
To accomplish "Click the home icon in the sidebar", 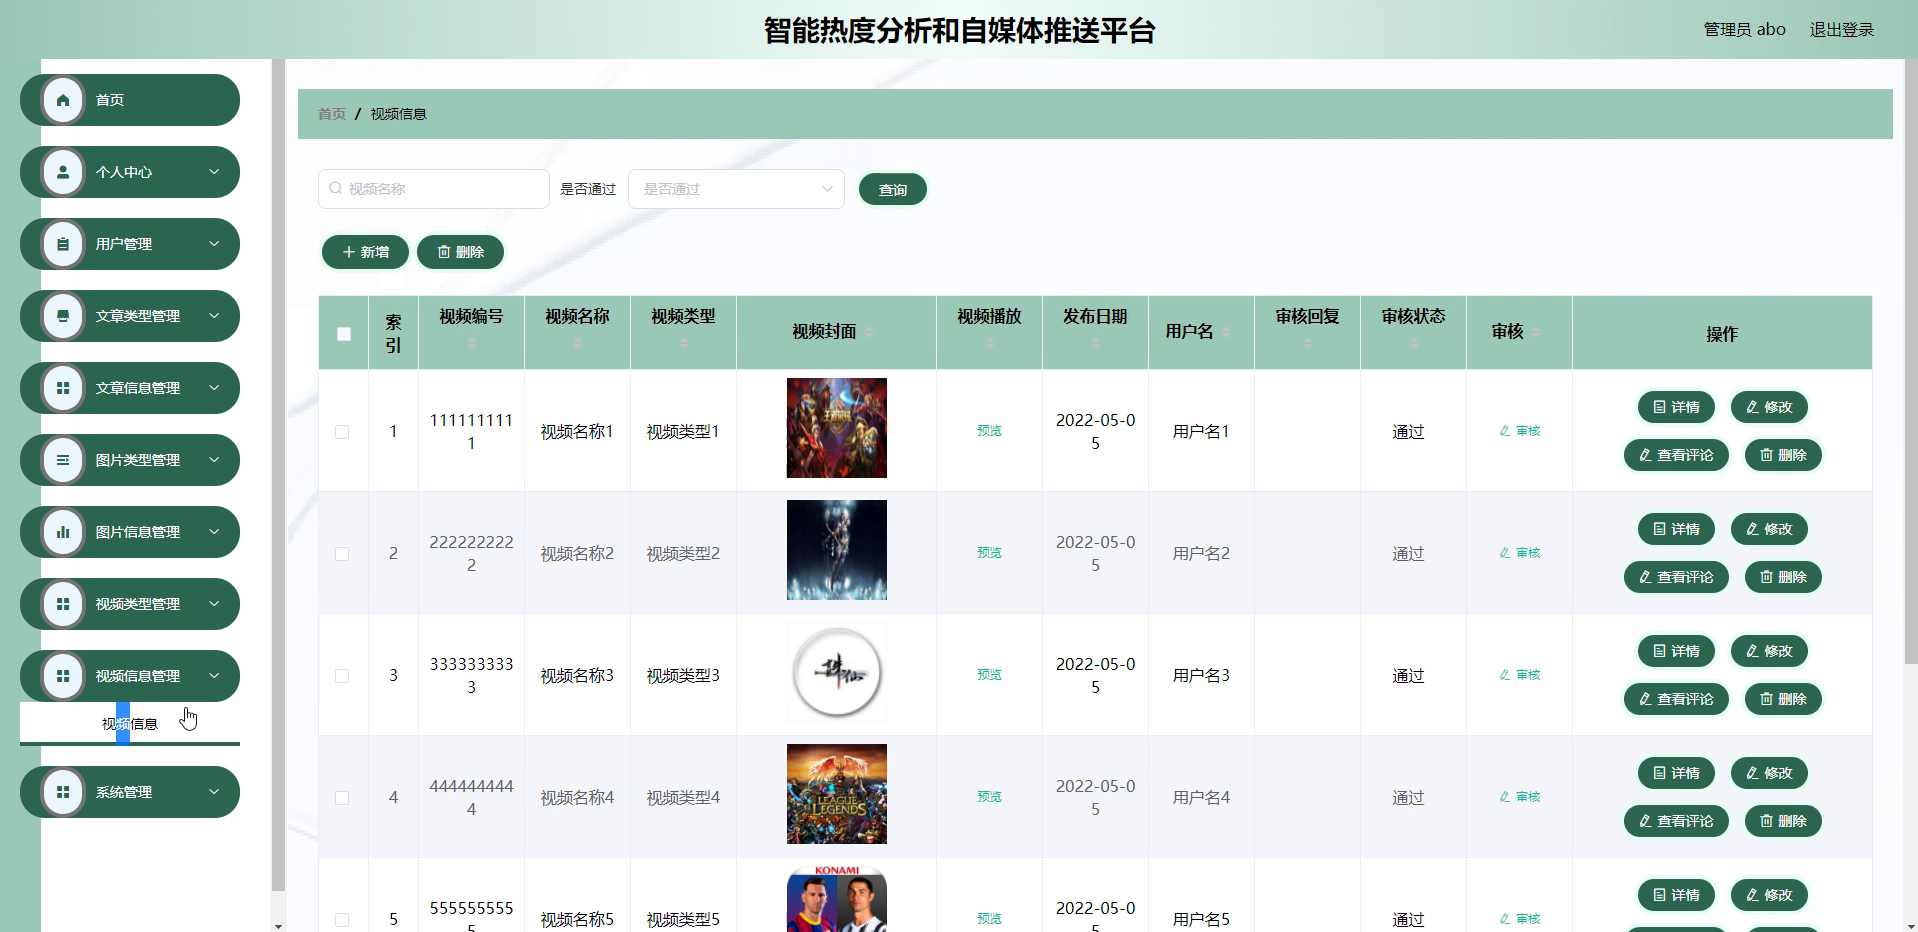I will point(63,100).
